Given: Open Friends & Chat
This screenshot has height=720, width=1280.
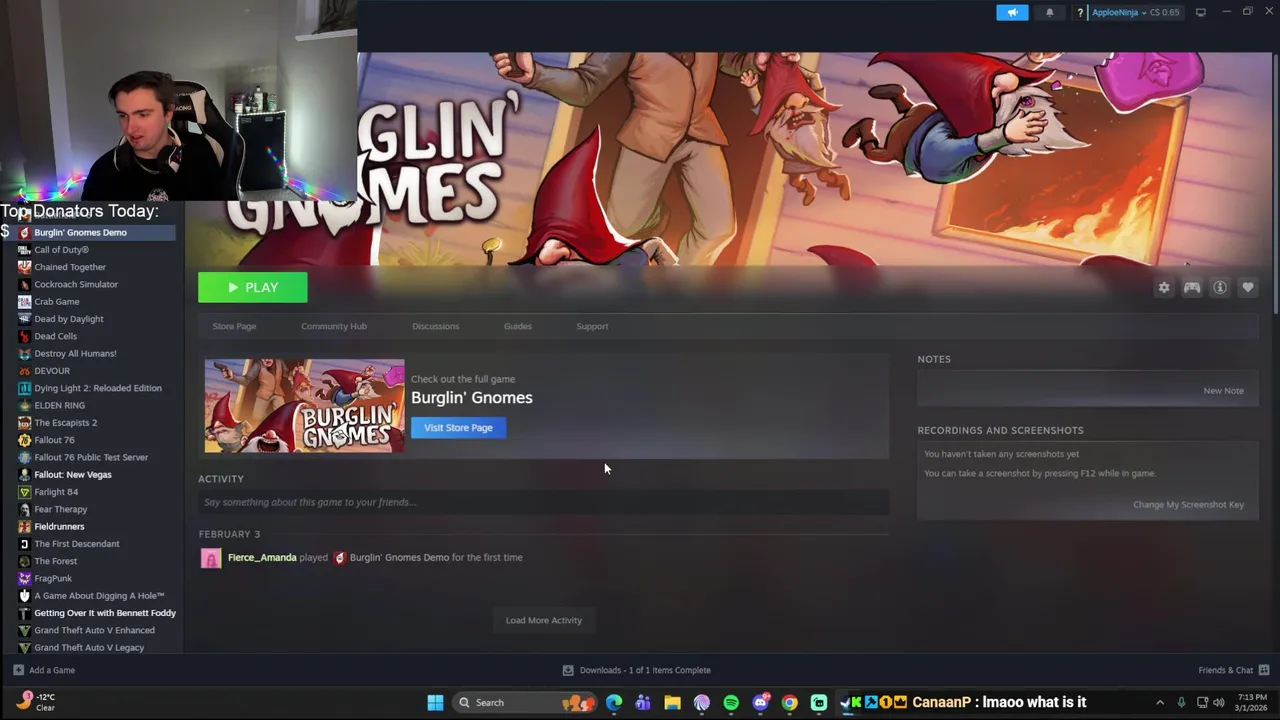Looking at the screenshot, I should [x=1233, y=670].
